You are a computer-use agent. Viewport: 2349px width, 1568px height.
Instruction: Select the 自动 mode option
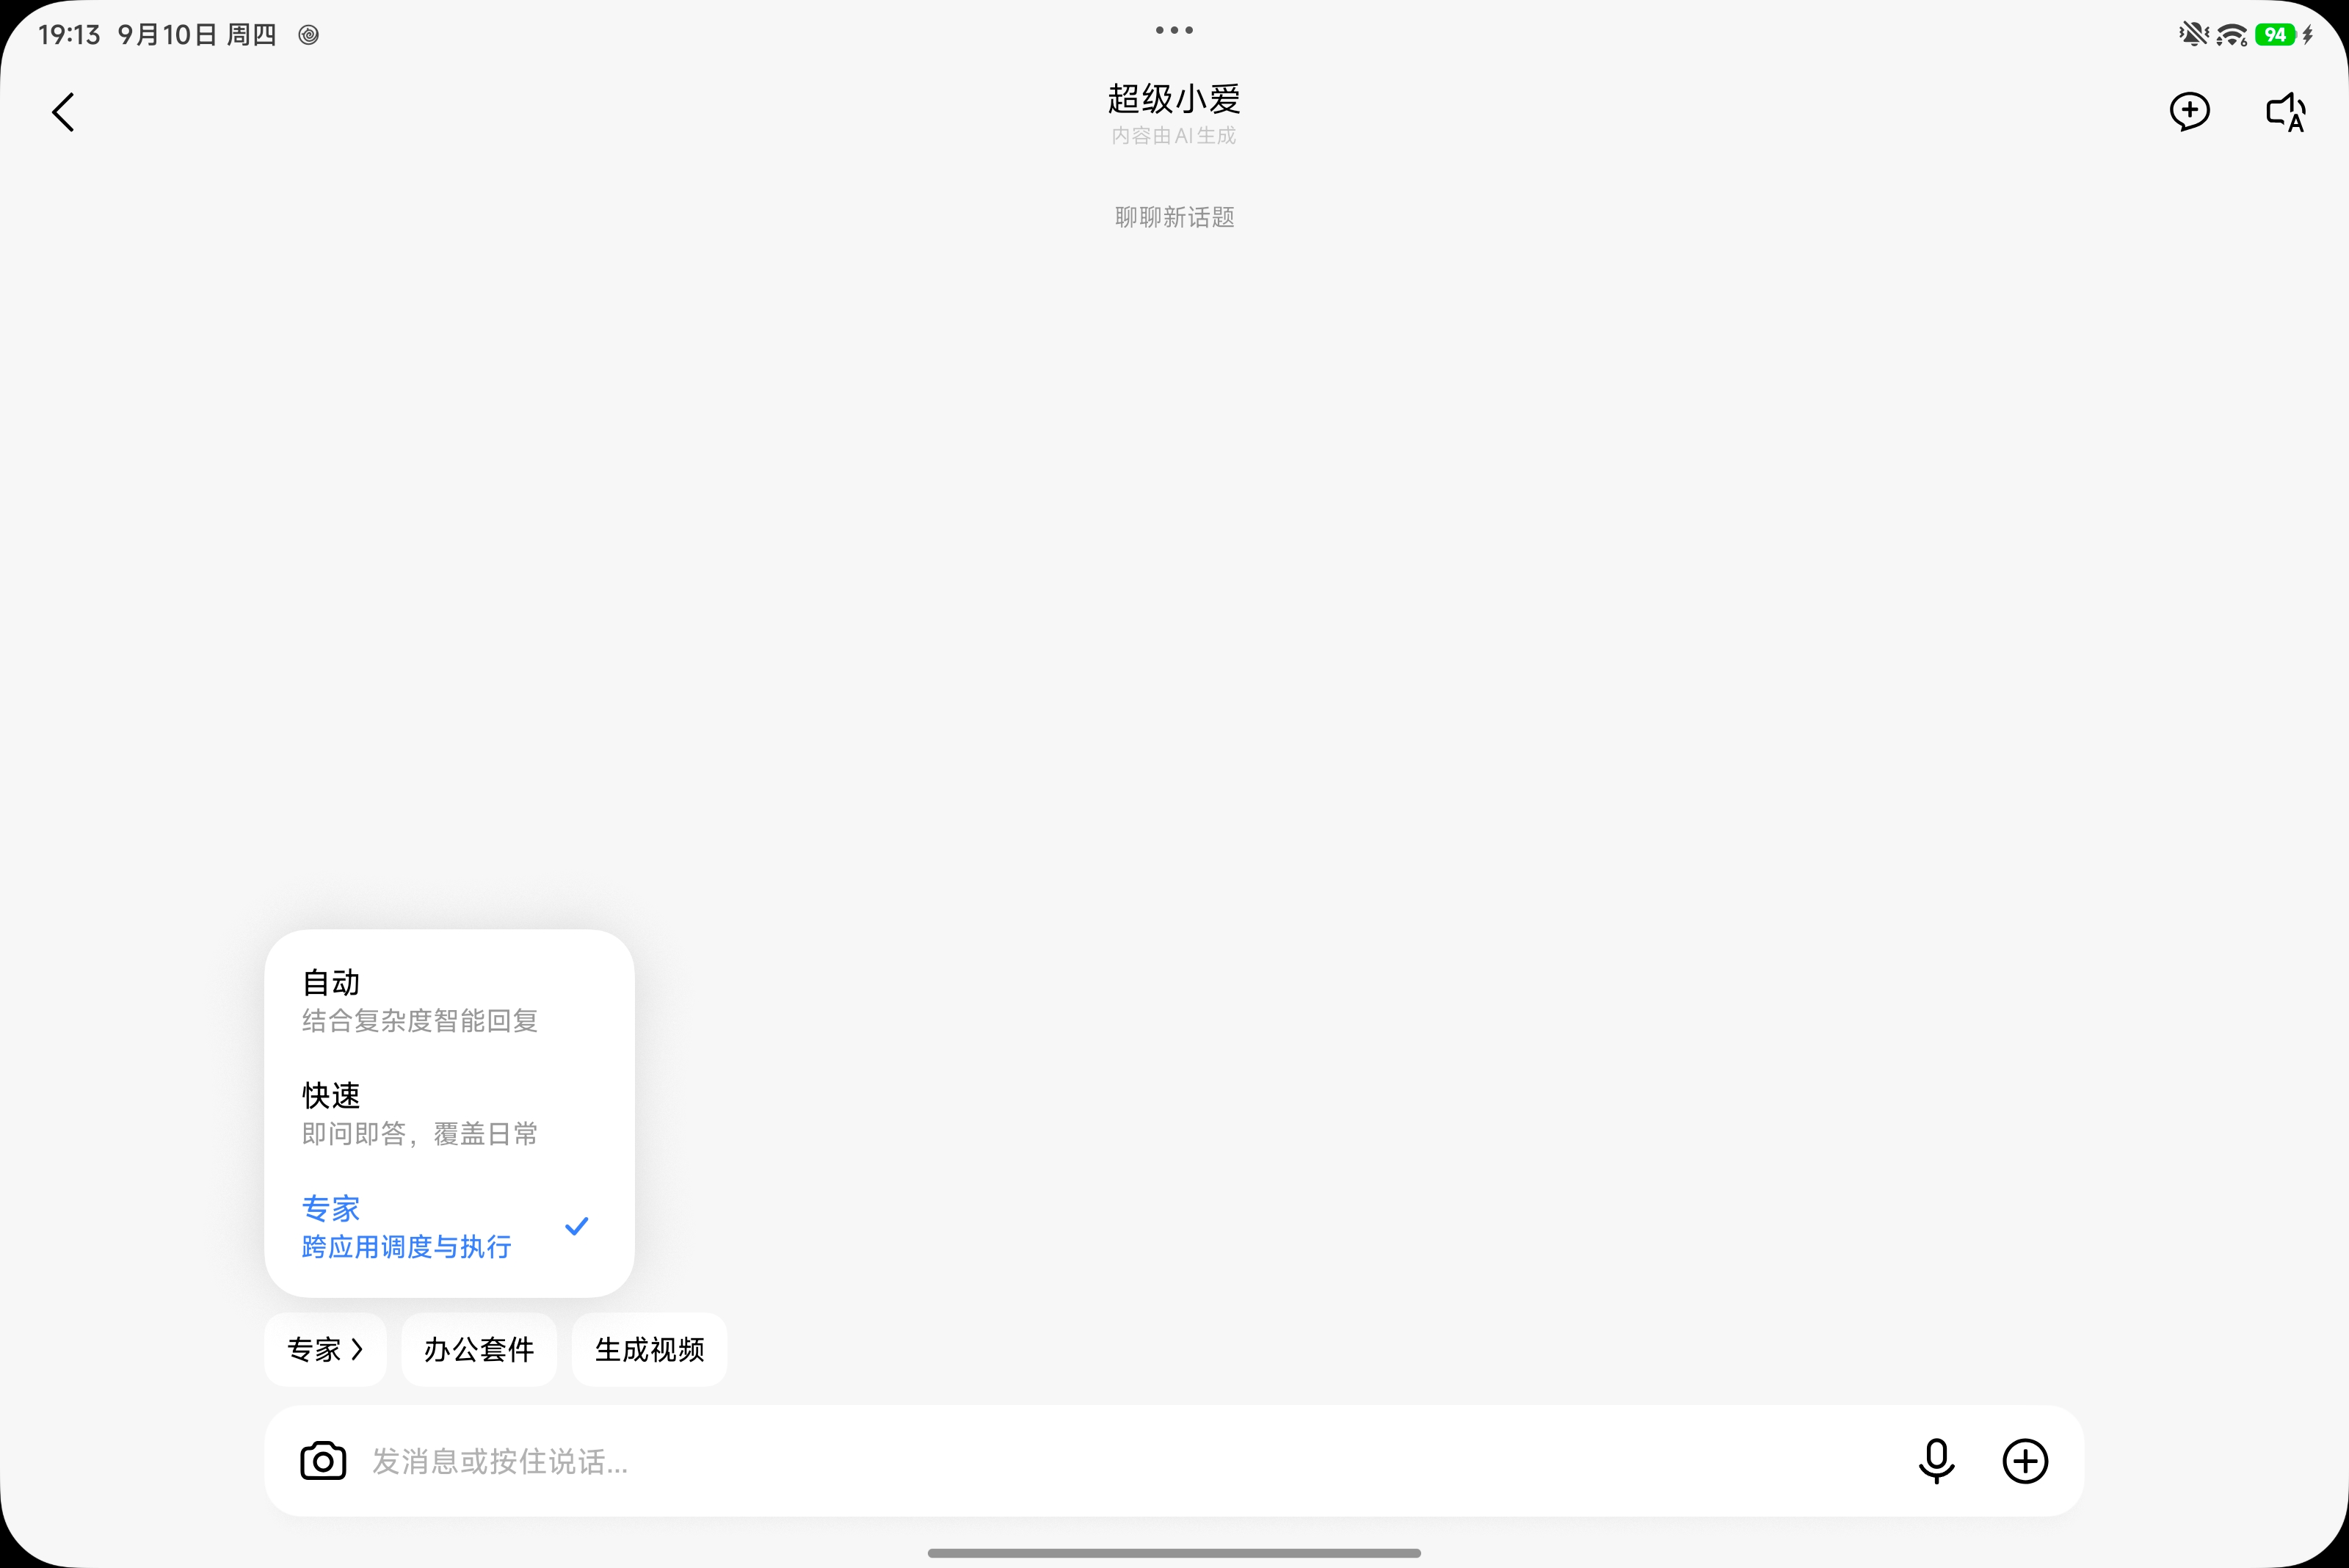[449, 1001]
